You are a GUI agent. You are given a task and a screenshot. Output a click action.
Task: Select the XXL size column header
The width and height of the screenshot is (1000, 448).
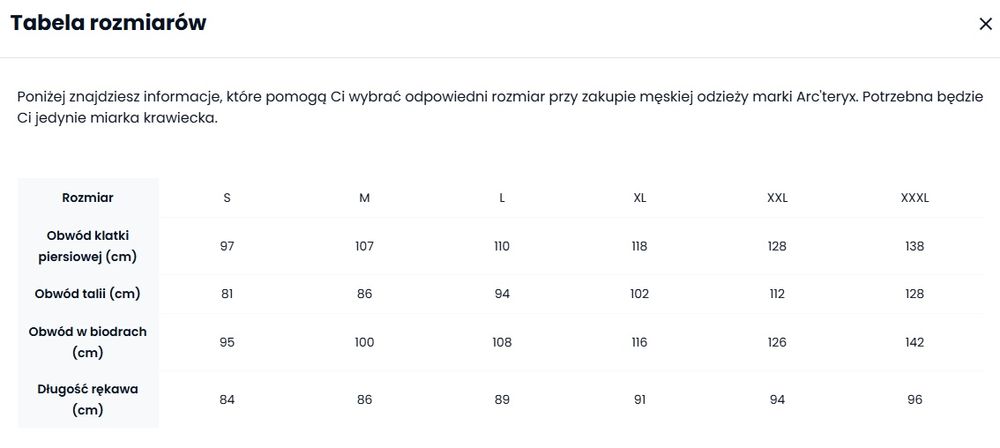point(777,198)
